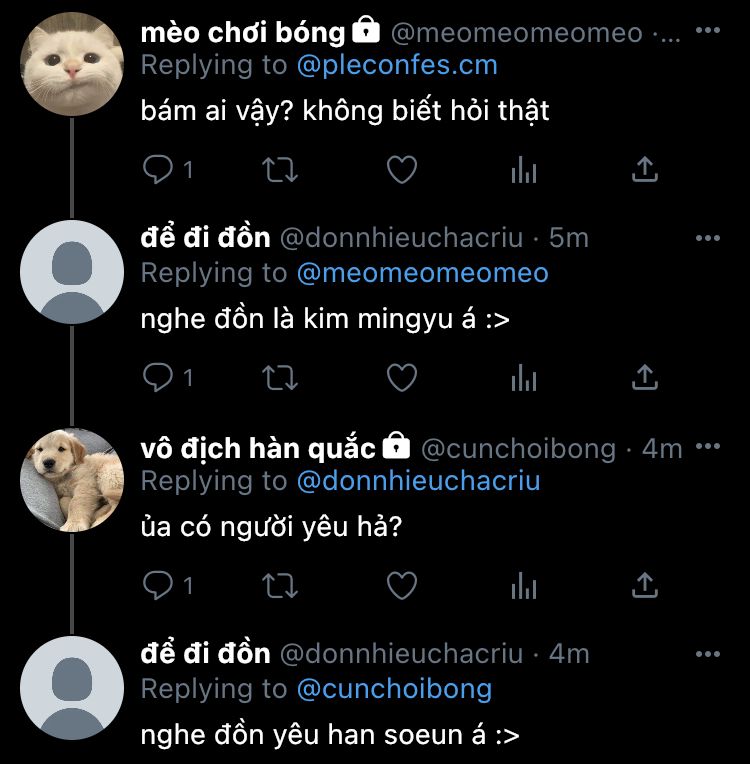Reply to mèo chơi bóng's tweet
The image size is (750, 764).
(x=157, y=169)
